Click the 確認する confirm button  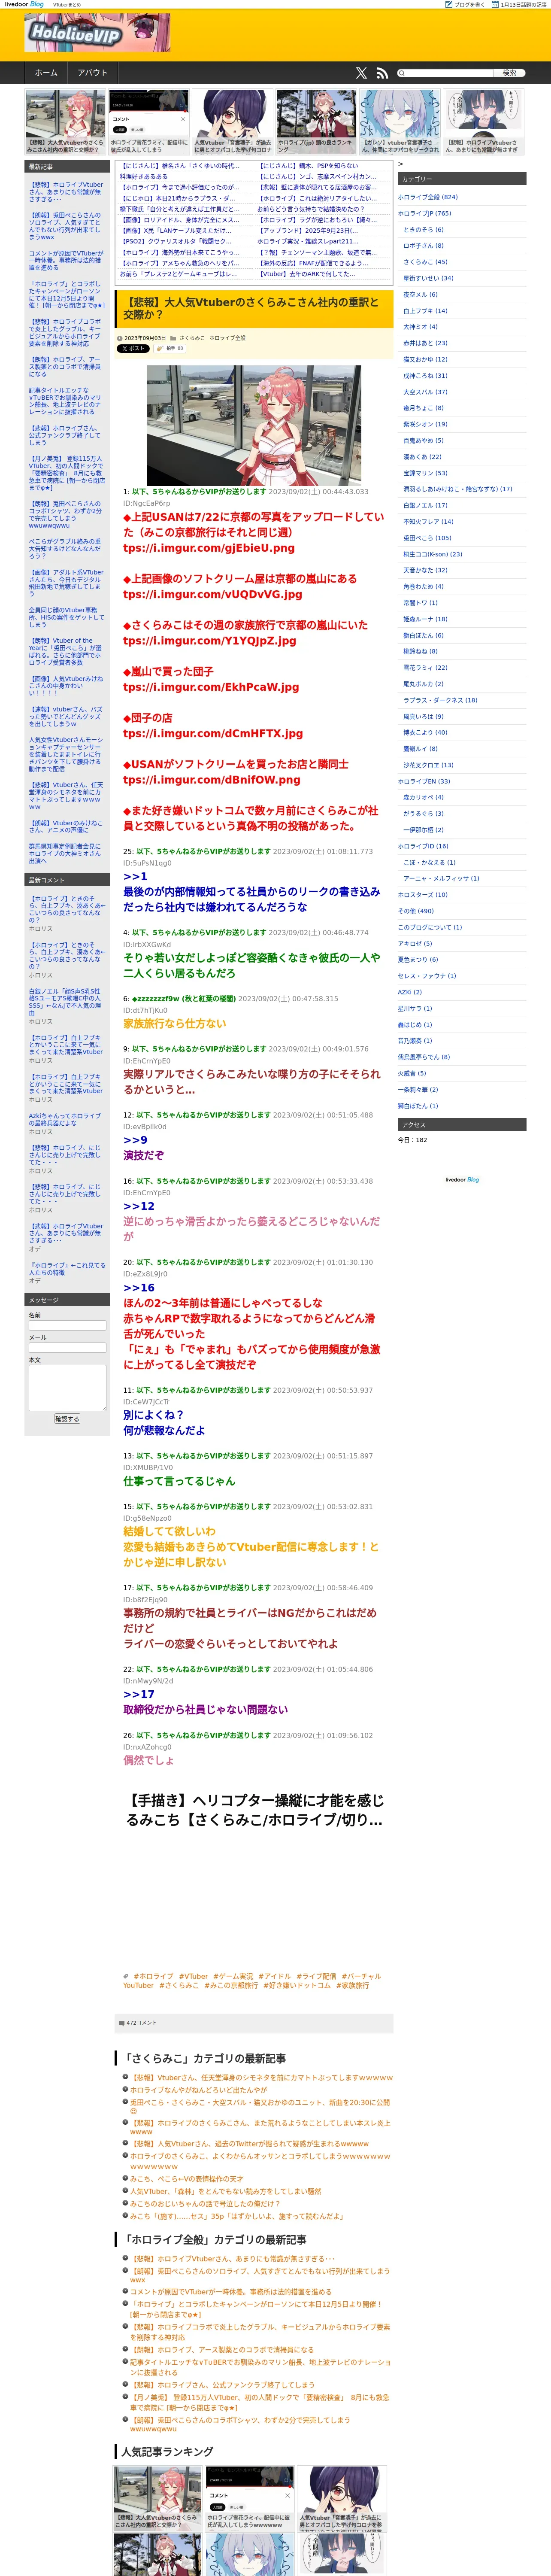pos(67,1419)
